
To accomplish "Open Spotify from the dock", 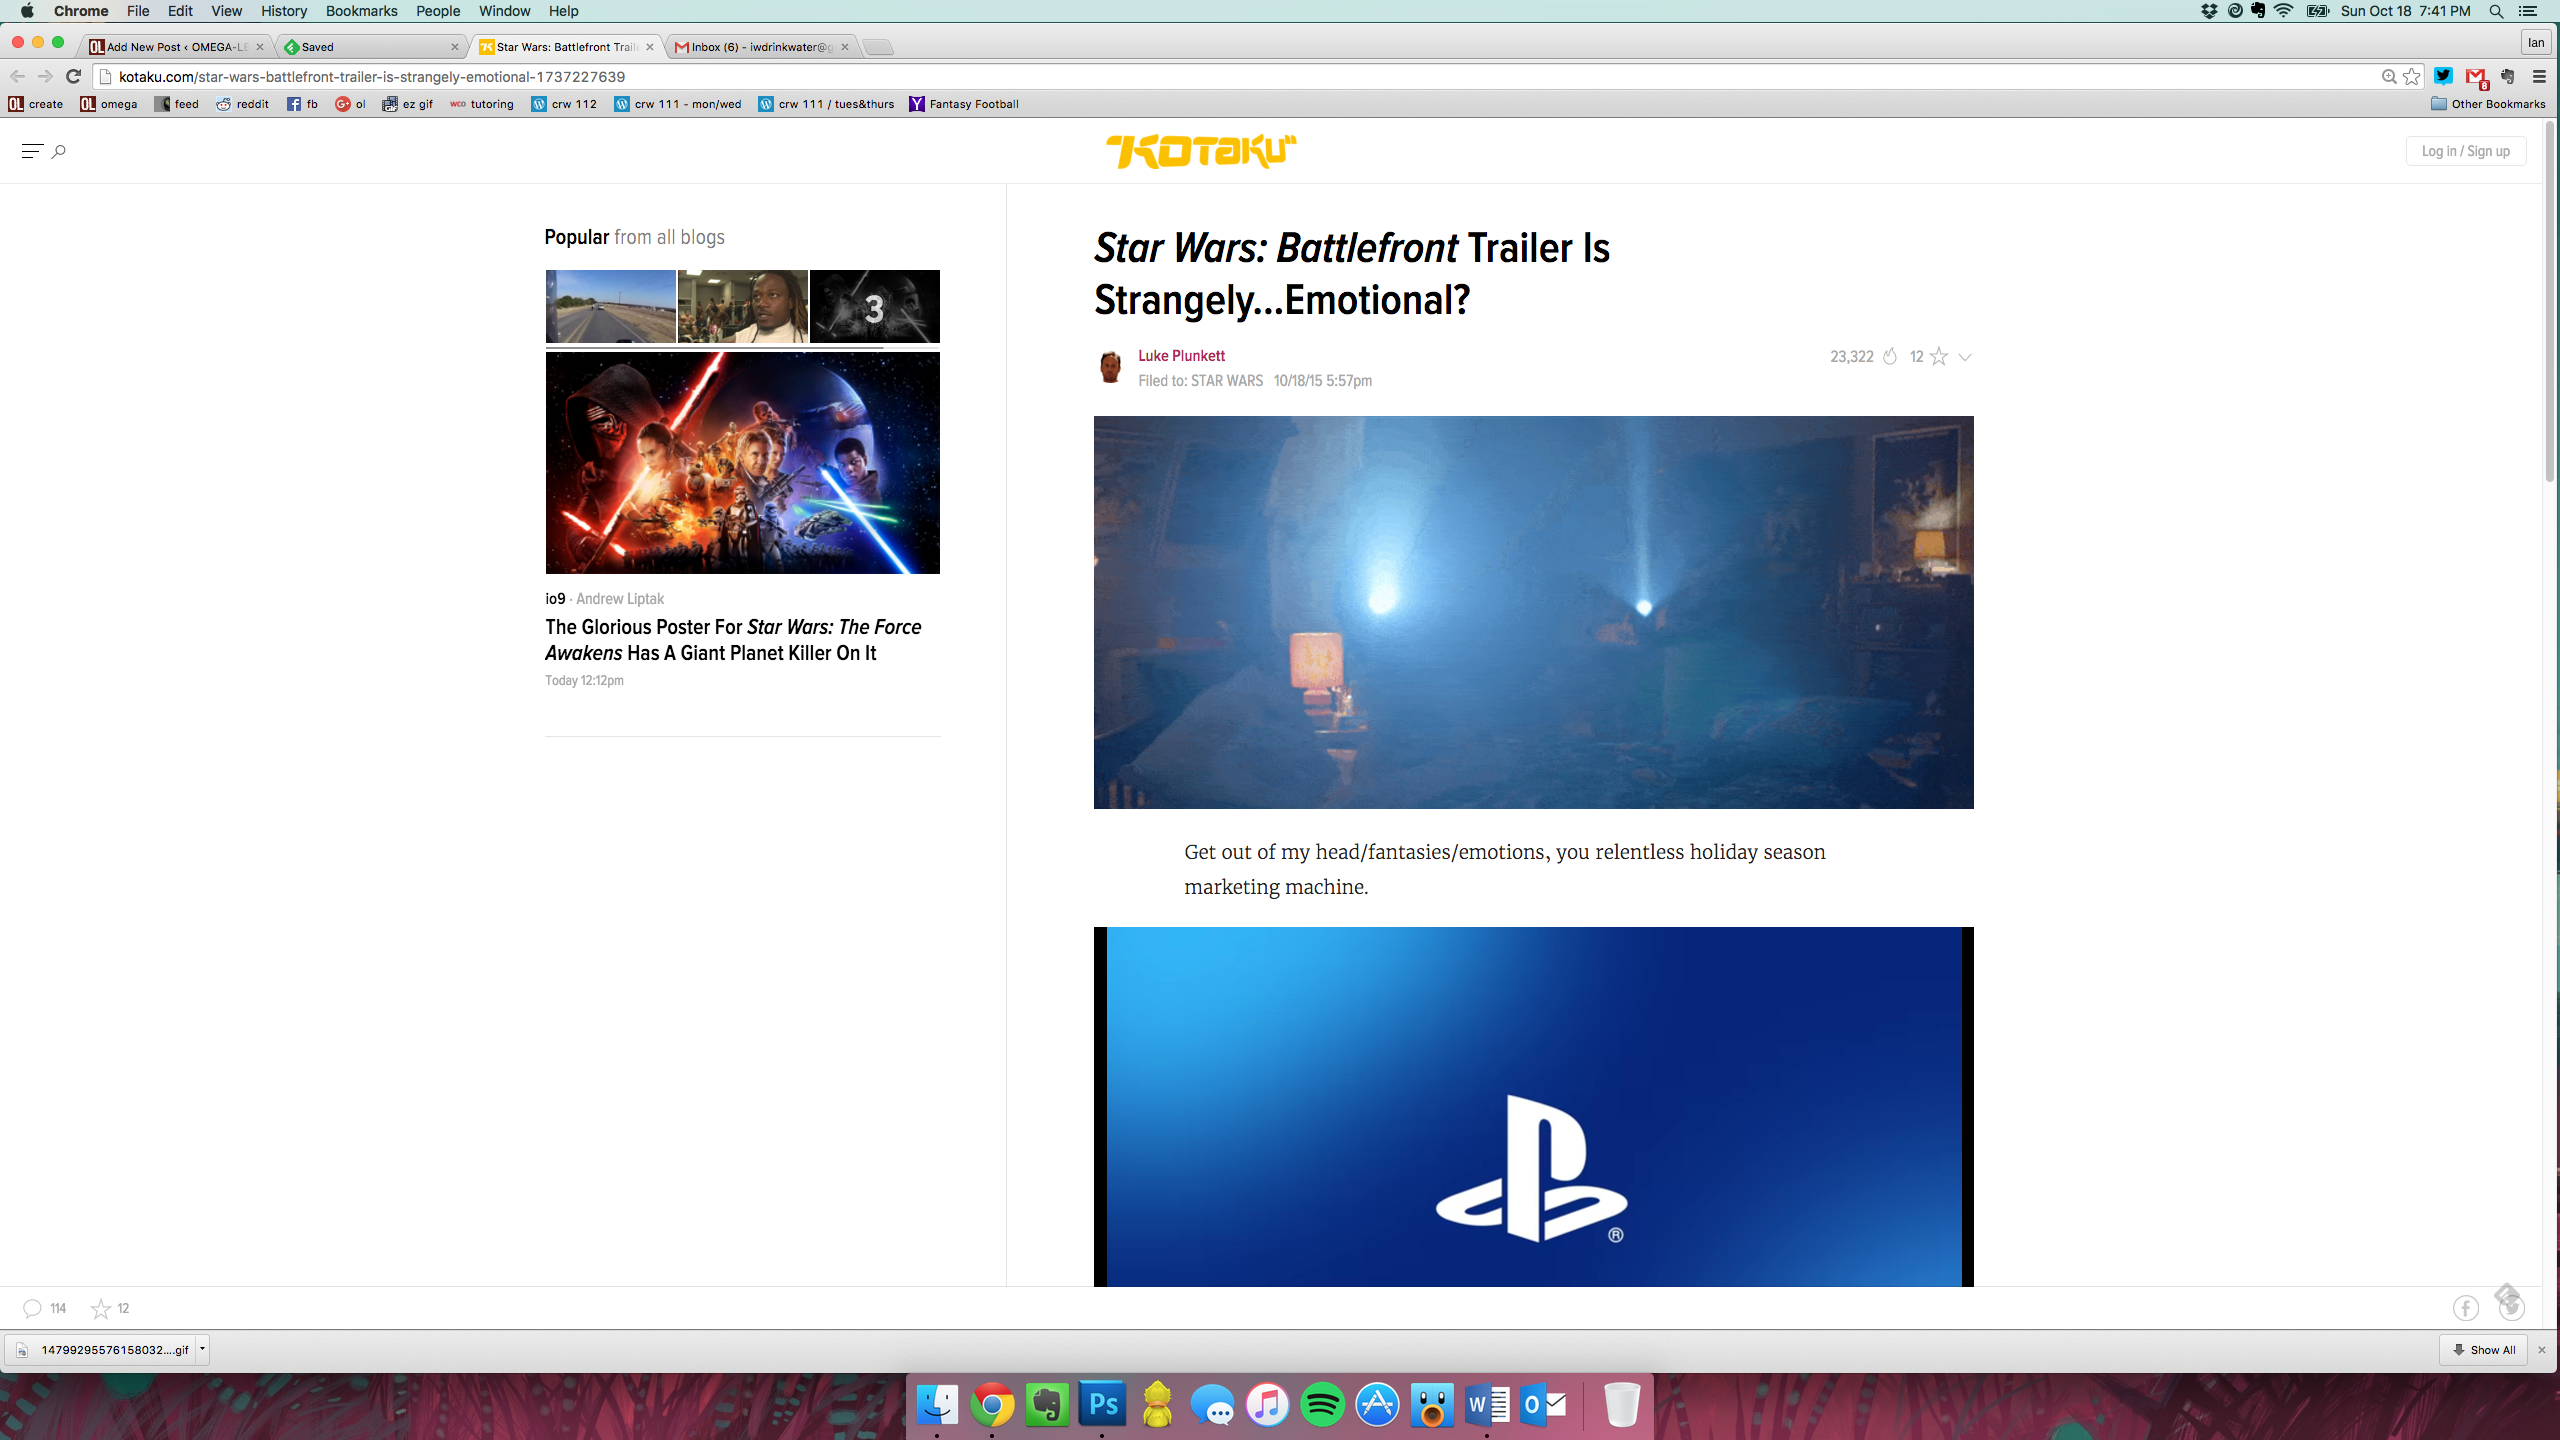I will coord(1322,1405).
